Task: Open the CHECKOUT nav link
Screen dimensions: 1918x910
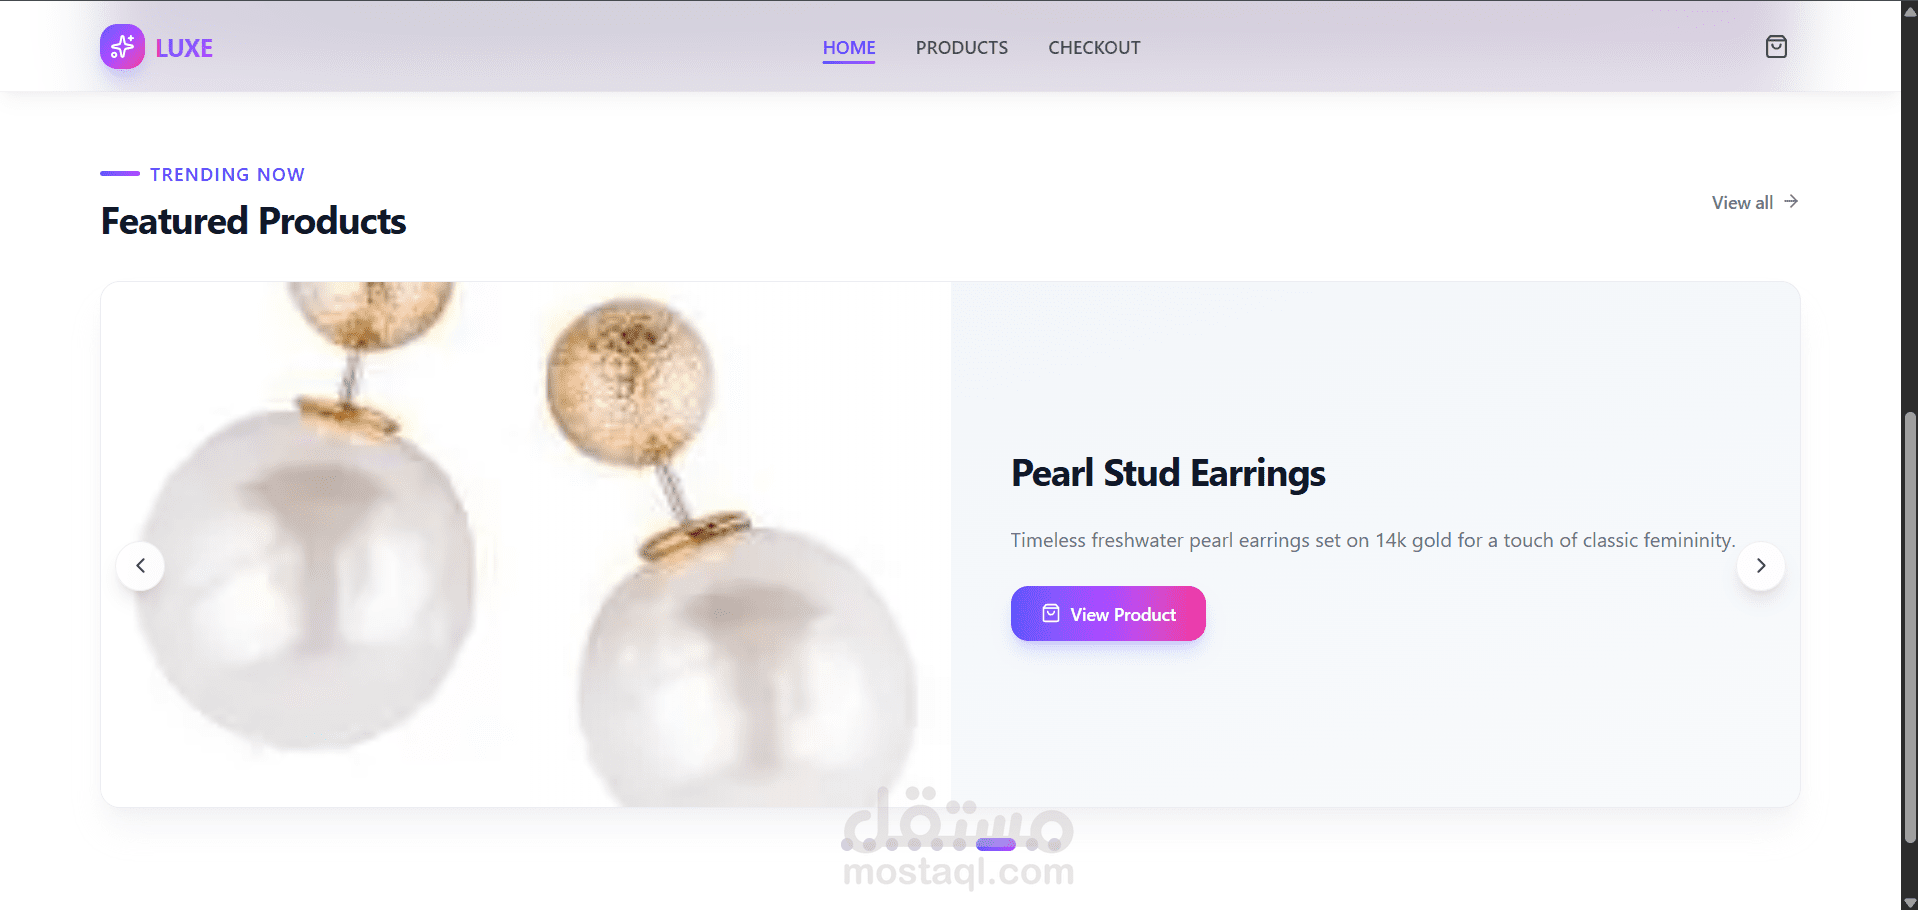Action: click(1094, 48)
